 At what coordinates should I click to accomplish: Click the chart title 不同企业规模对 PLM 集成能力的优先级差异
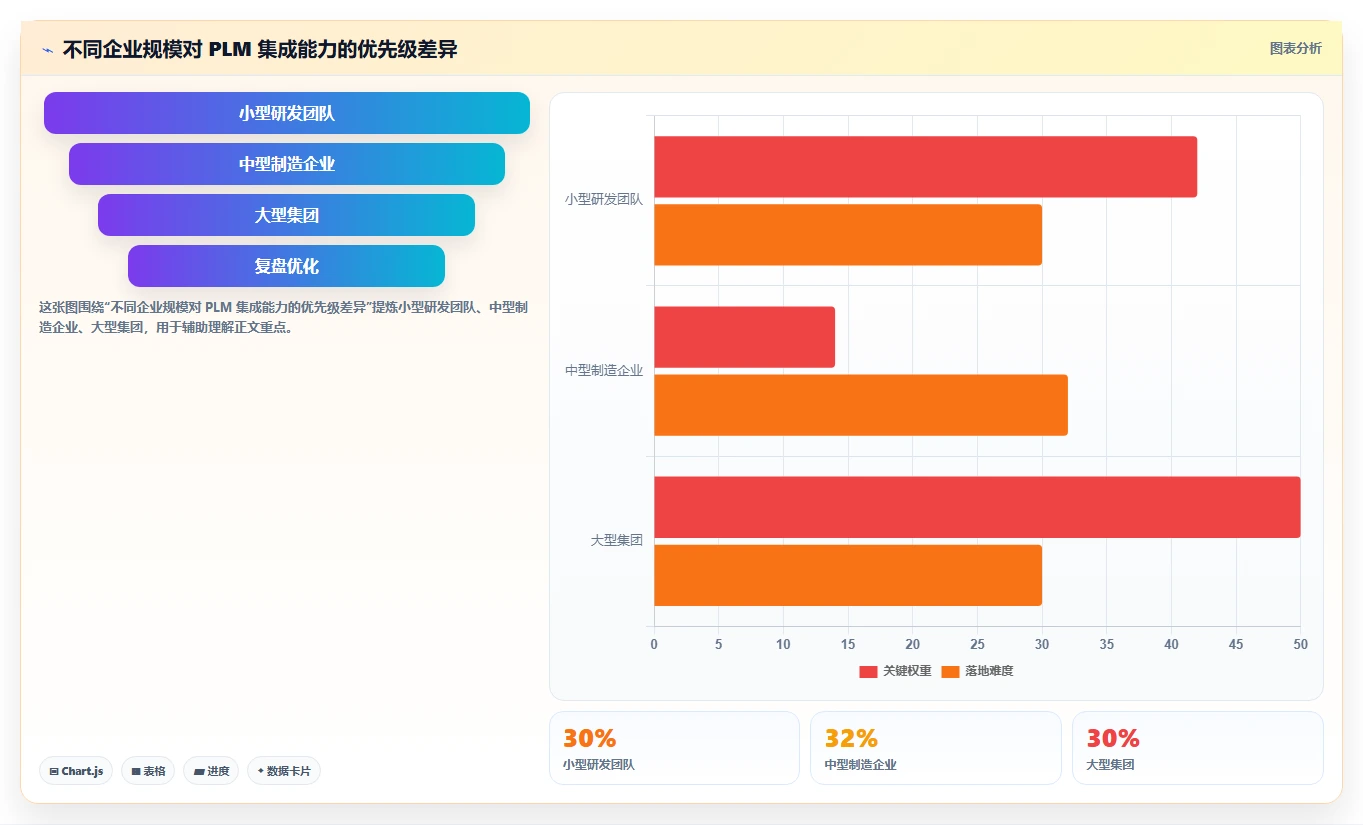coord(260,49)
